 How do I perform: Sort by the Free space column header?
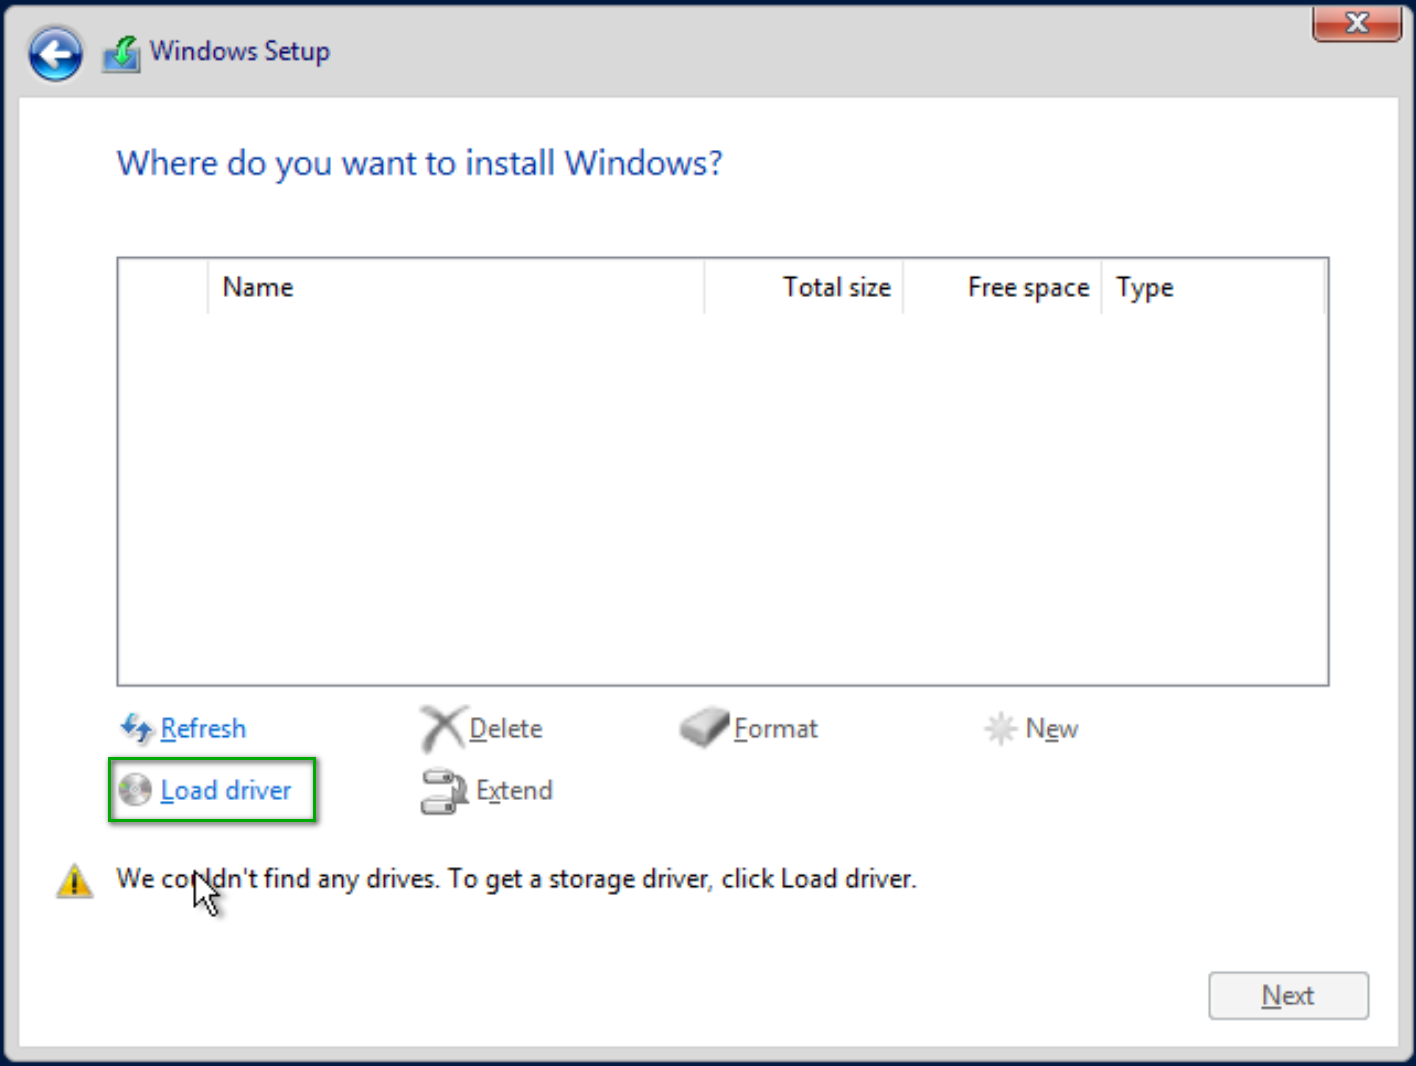coord(1003,287)
